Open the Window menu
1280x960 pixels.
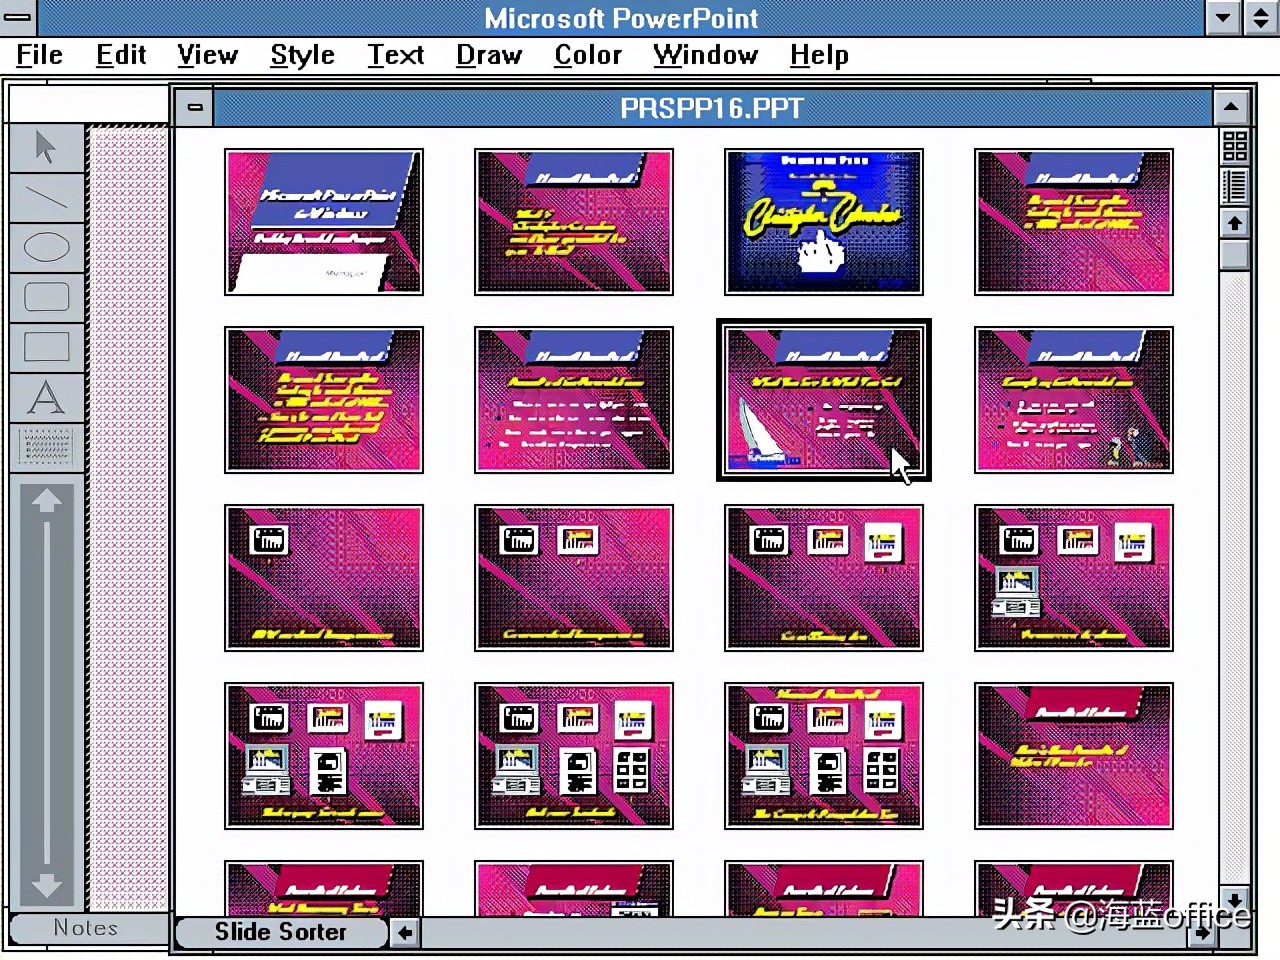coord(705,55)
